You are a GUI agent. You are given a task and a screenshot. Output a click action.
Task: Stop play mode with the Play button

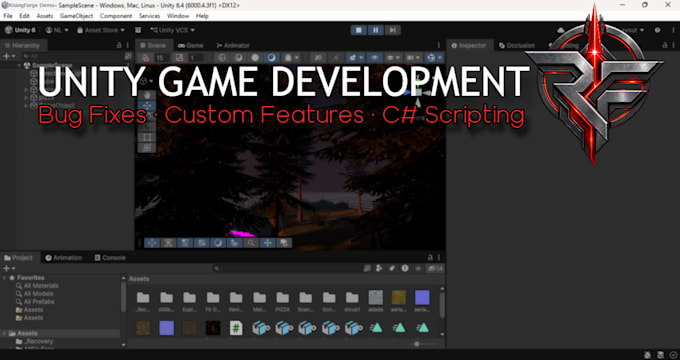pos(359,30)
